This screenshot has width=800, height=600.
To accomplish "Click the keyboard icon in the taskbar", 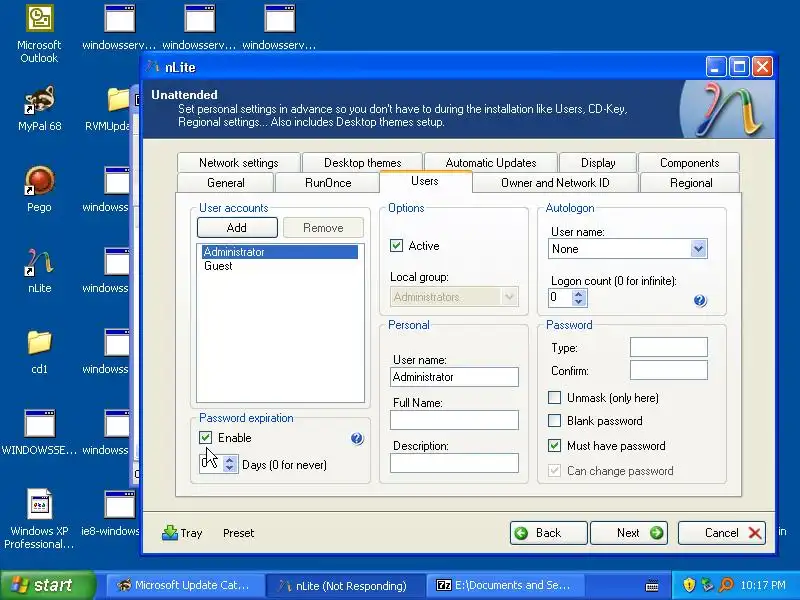I will [652, 586].
